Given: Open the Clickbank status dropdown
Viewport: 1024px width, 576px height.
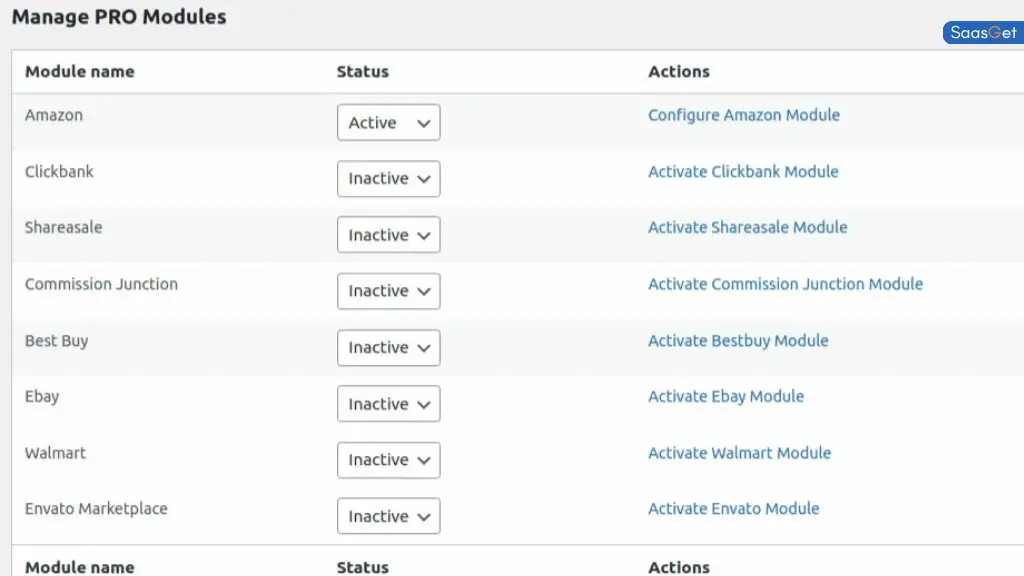Looking at the screenshot, I should 389,178.
